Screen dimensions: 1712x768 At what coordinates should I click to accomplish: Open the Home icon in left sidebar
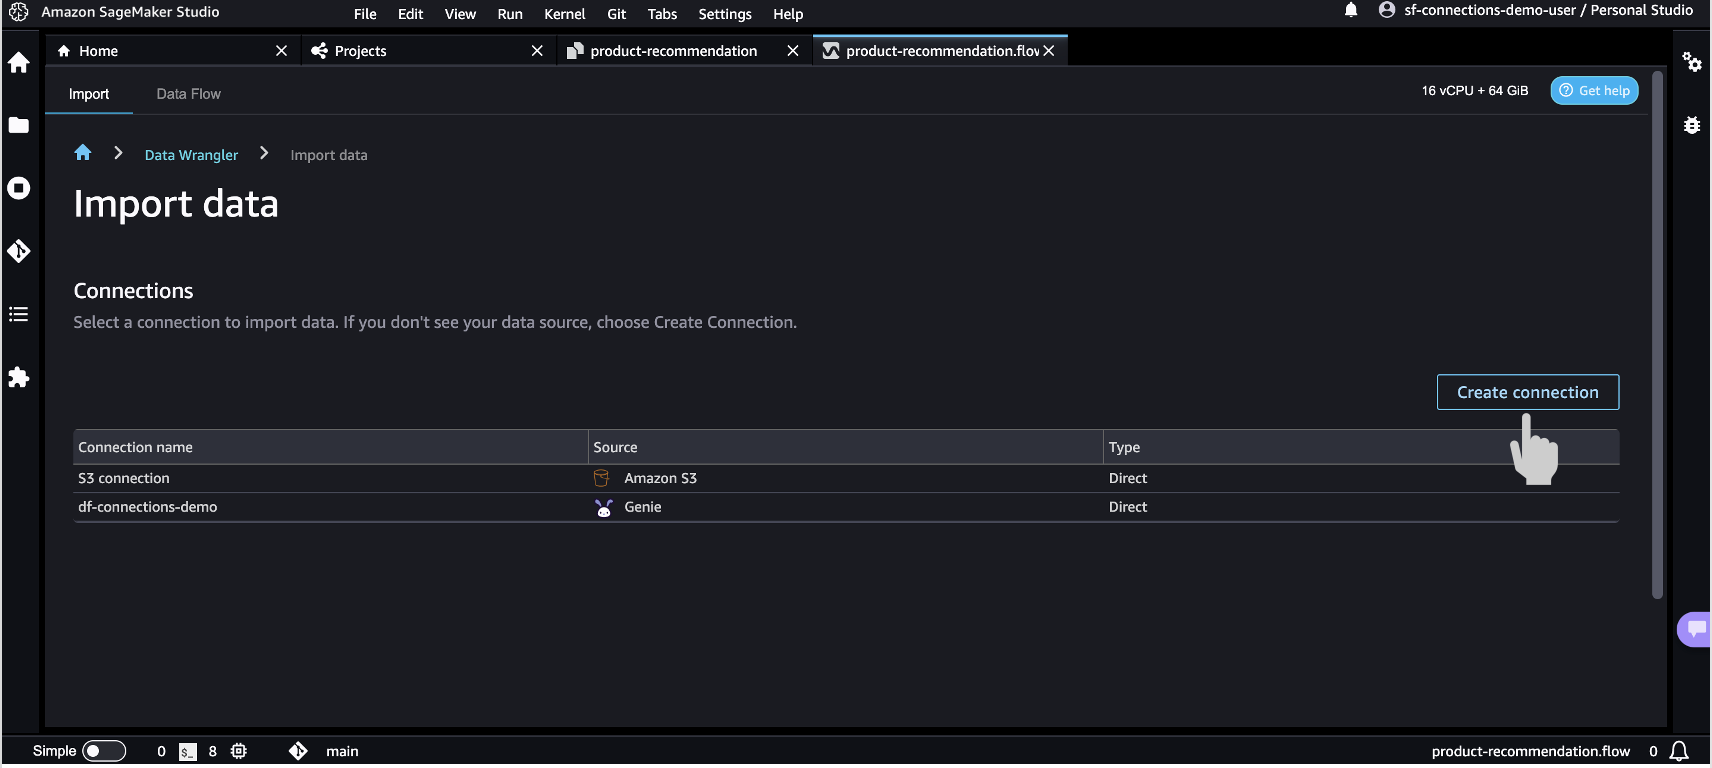pyautogui.click(x=18, y=63)
